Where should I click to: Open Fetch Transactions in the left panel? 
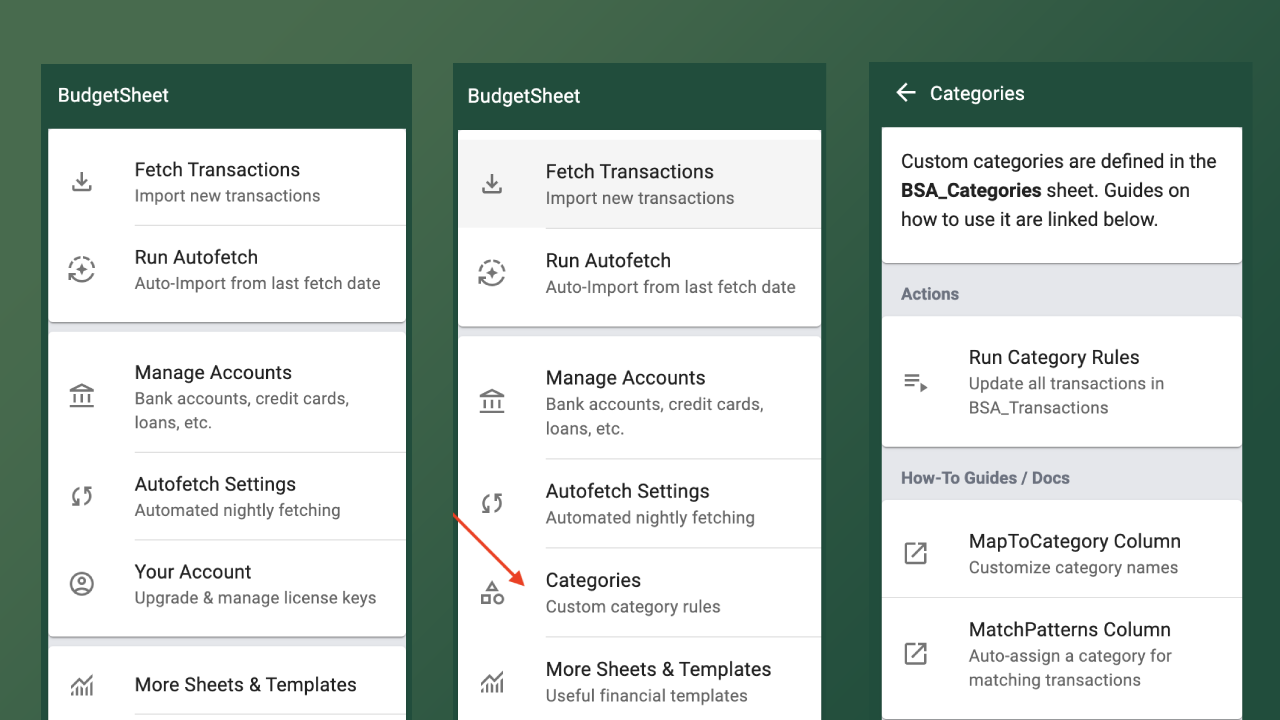point(227,181)
